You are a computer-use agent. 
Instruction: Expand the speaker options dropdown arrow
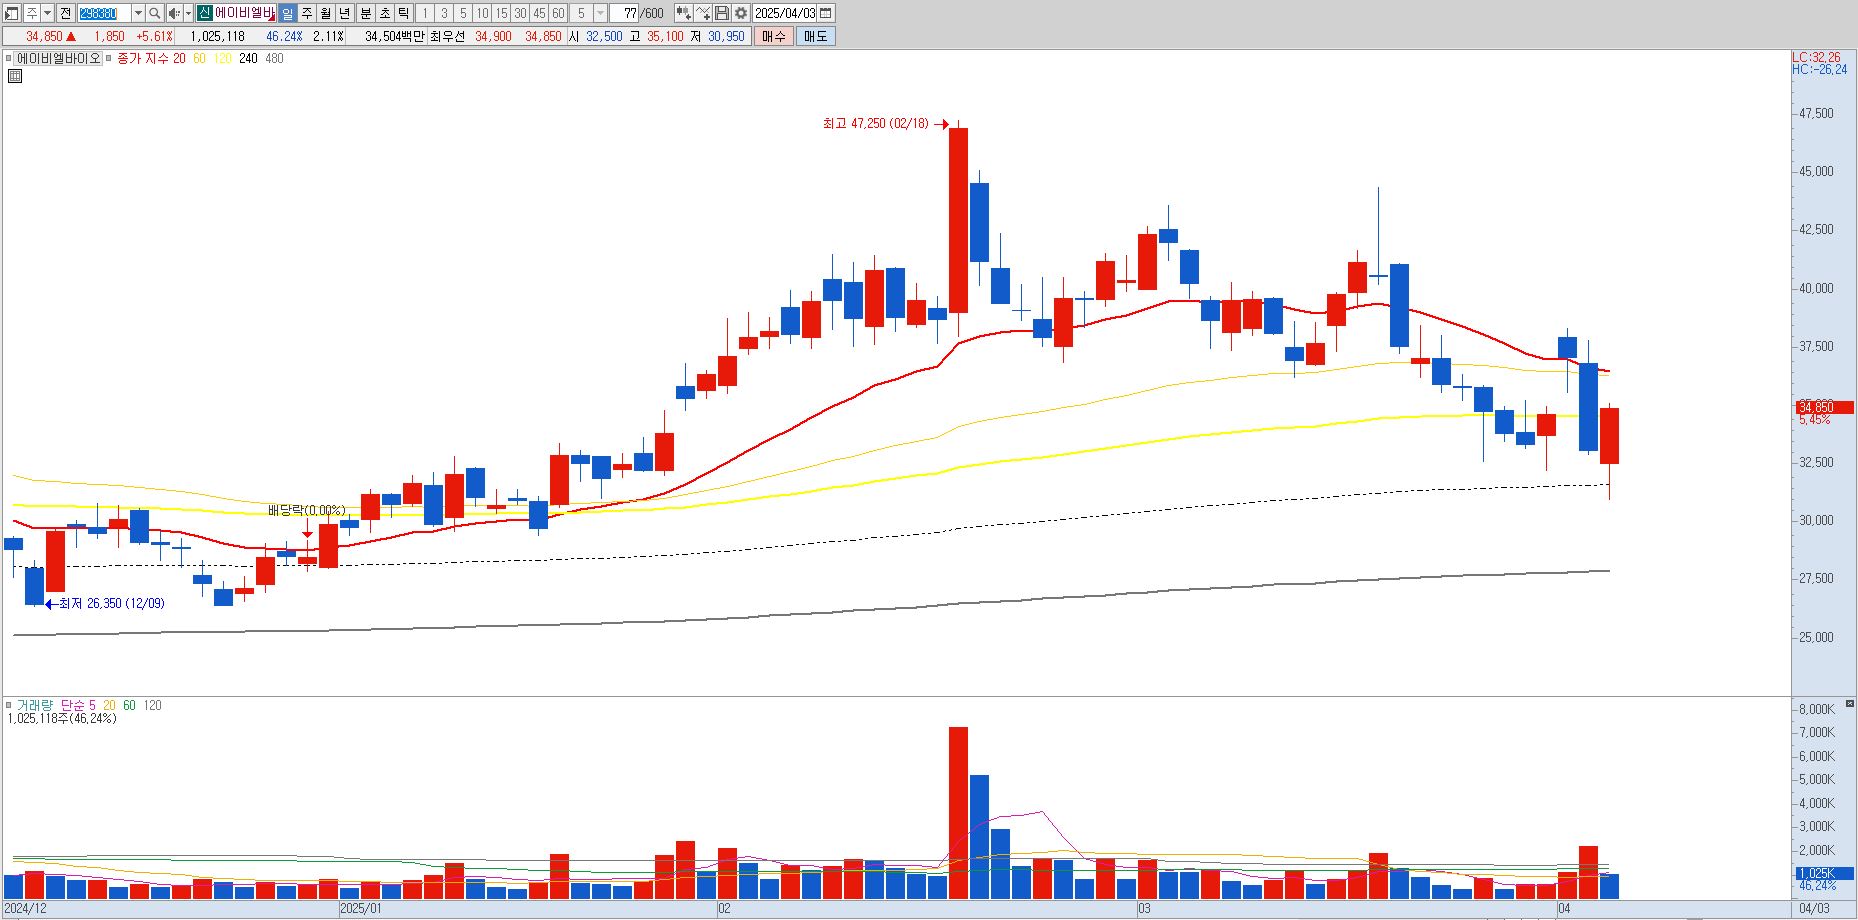click(188, 13)
